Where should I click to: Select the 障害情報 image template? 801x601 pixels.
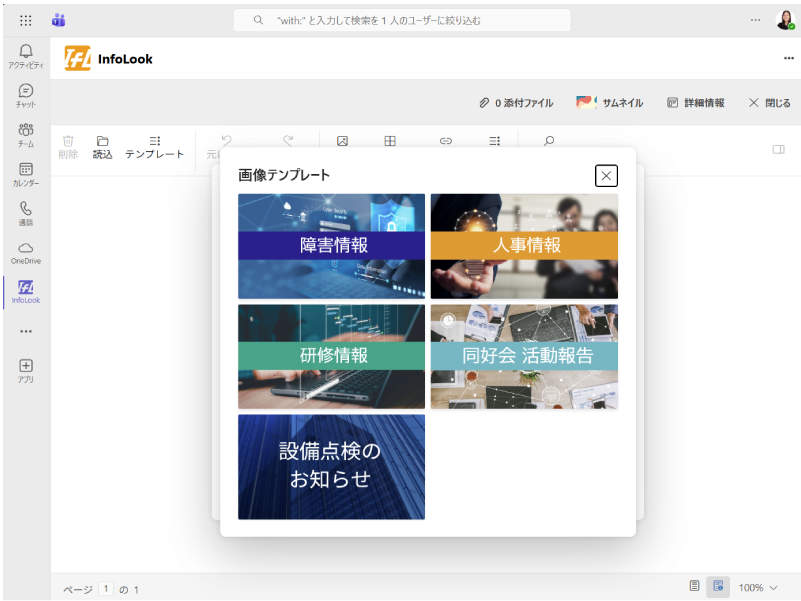(331, 246)
